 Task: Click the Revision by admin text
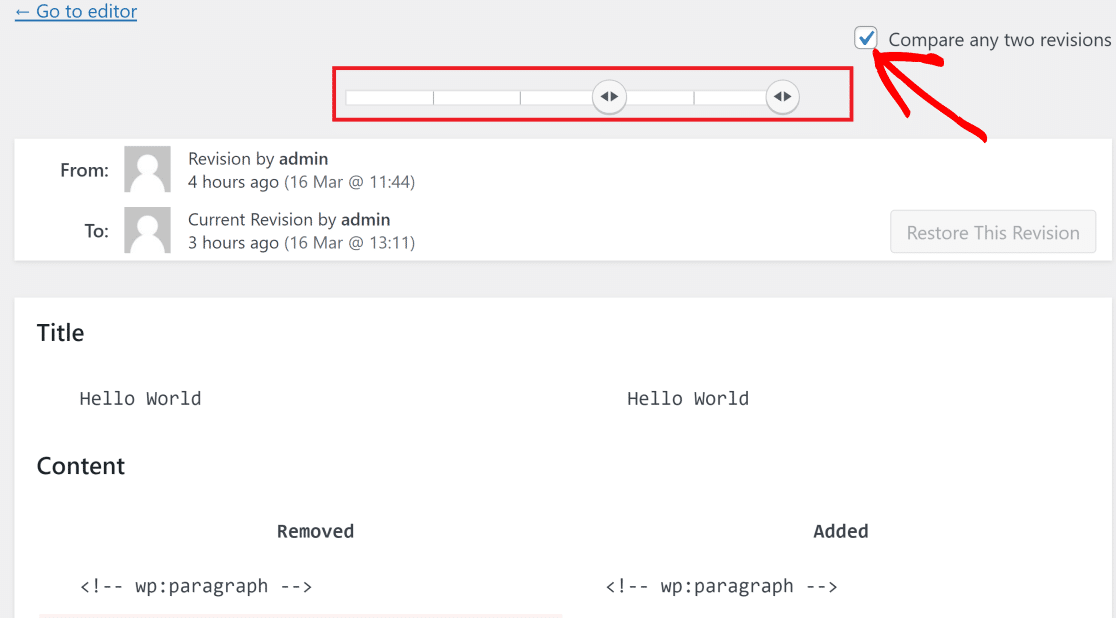click(258, 159)
